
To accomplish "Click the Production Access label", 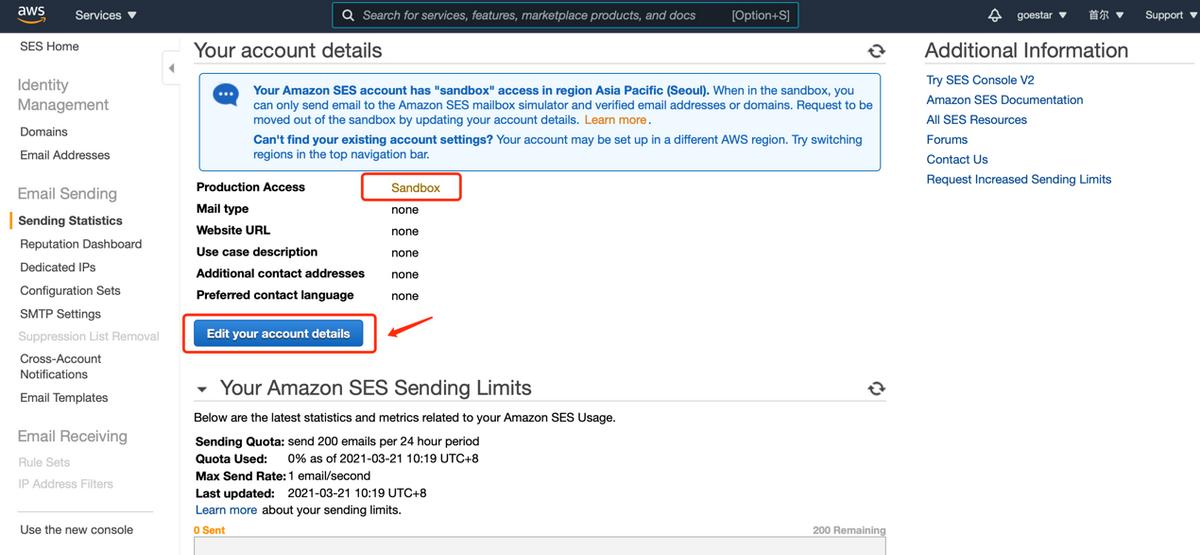I will tap(251, 187).
